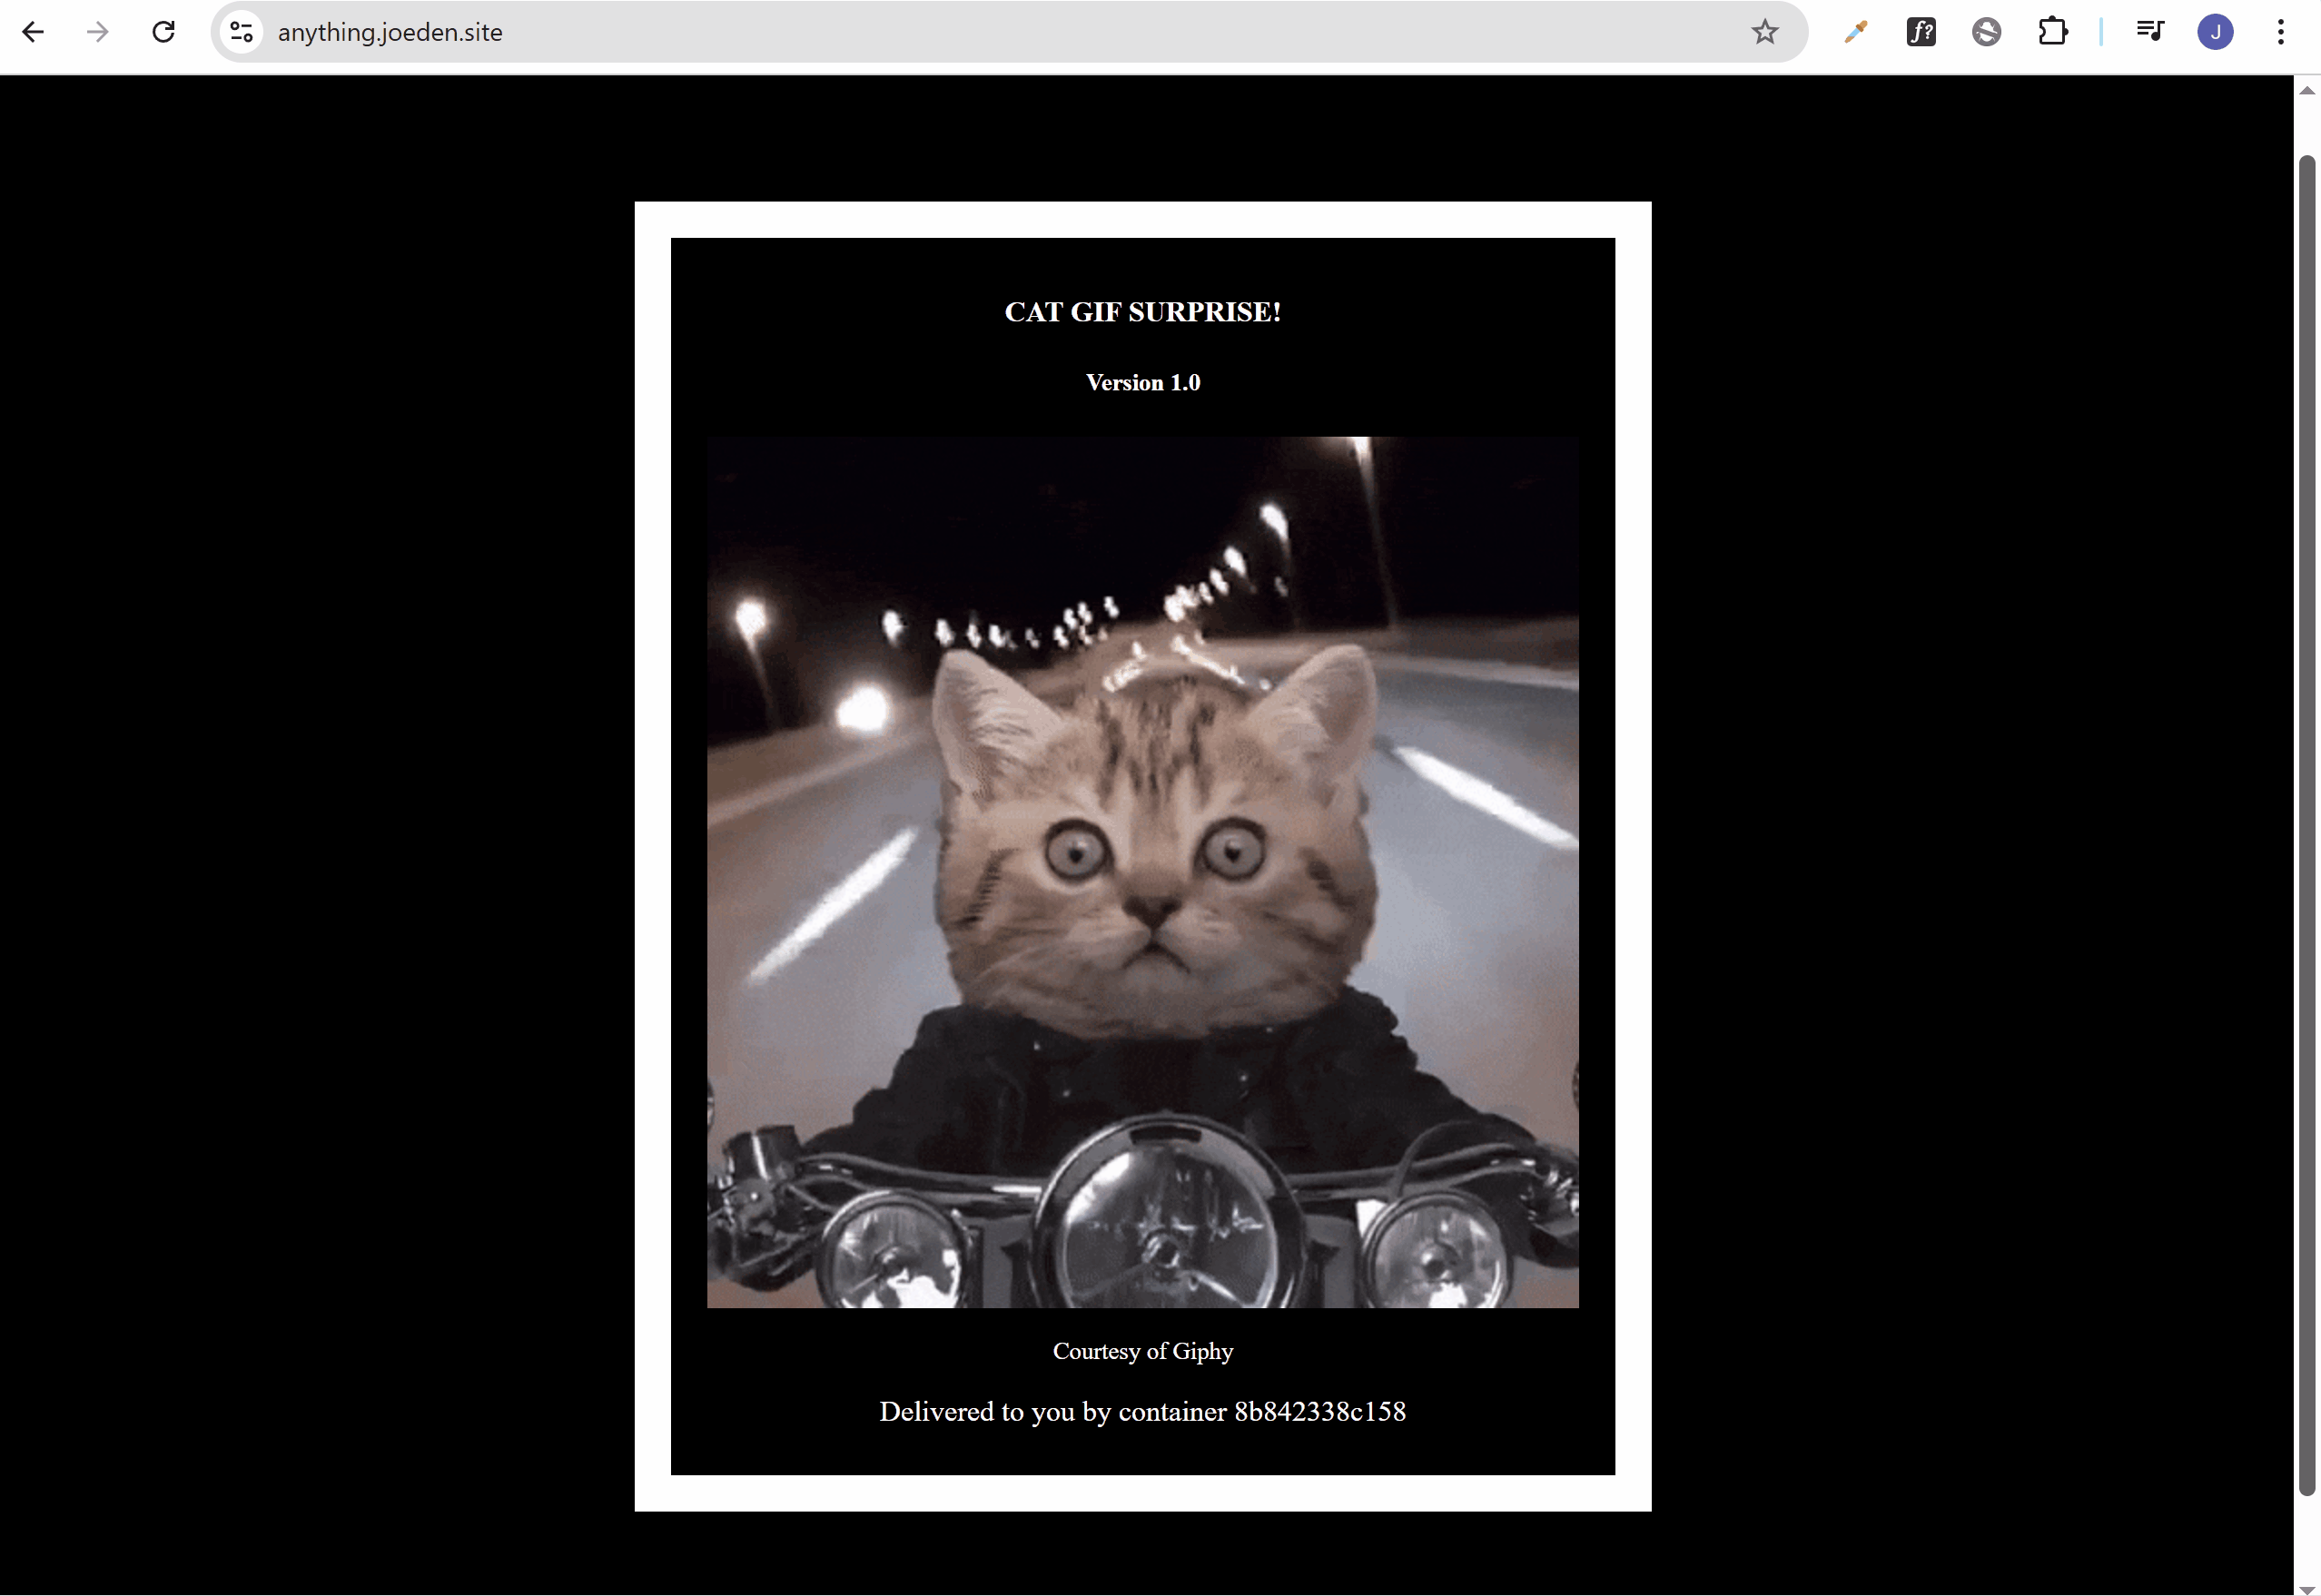Image resolution: width=2321 pixels, height=1596 pixels.
Task: Click the gray globe extension icon
Action: click(x=1987, y=32)
